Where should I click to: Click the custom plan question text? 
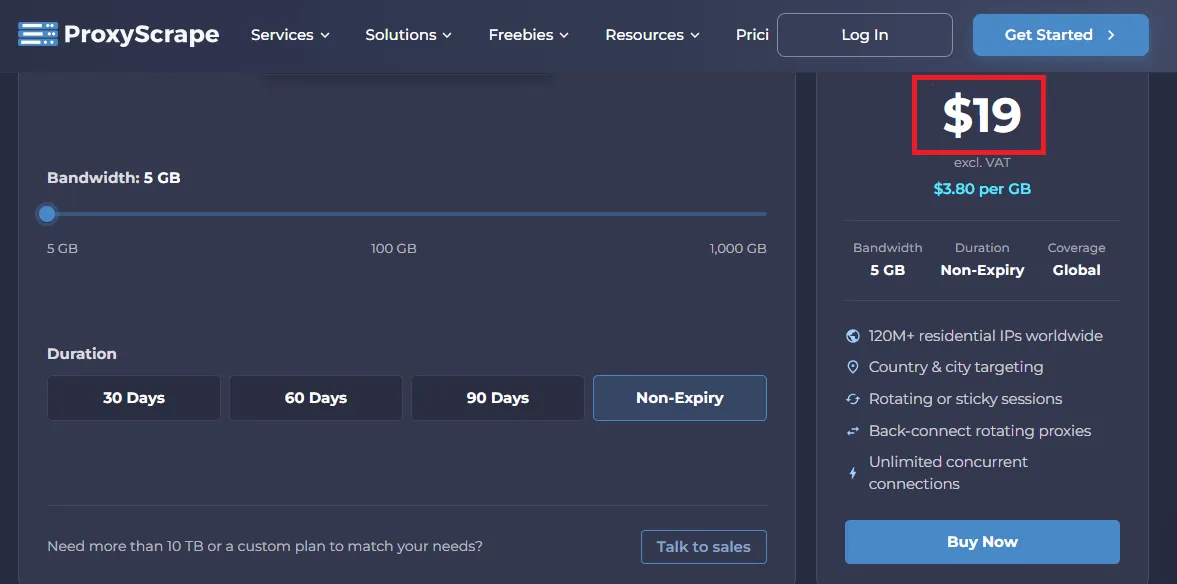(x=265, y=546)
